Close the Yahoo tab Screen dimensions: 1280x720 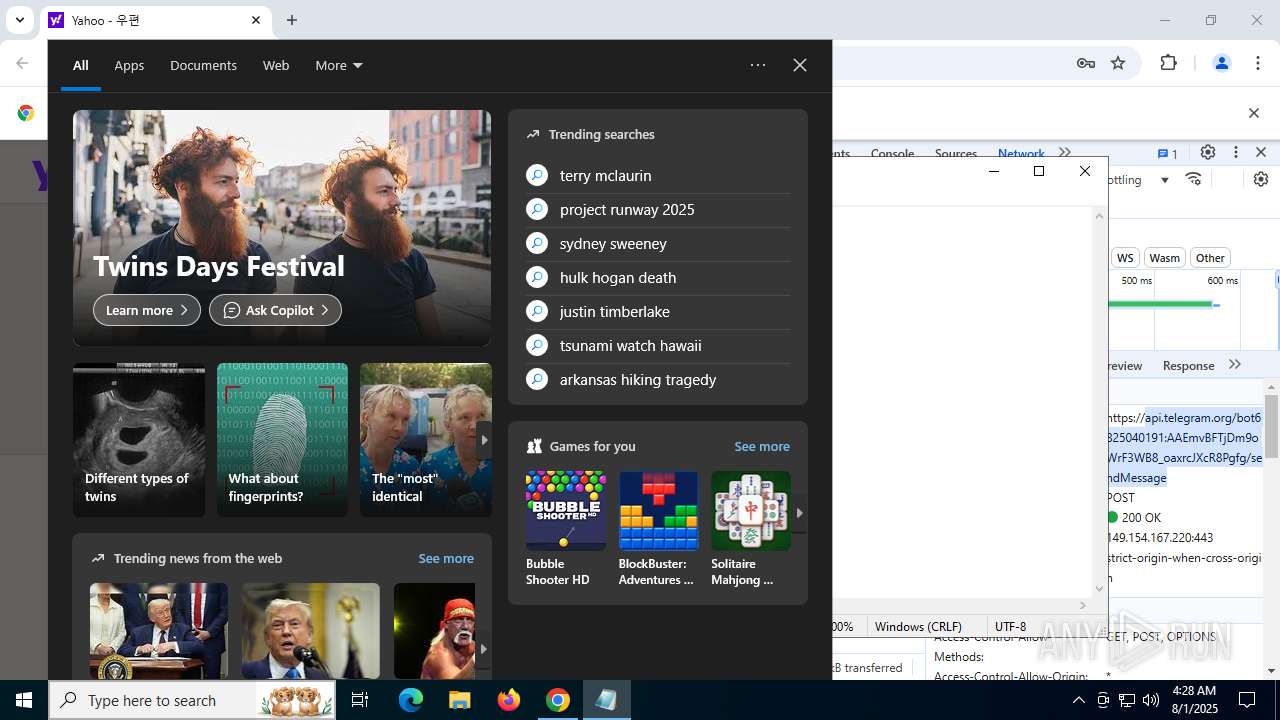click(x=256, y=20)
